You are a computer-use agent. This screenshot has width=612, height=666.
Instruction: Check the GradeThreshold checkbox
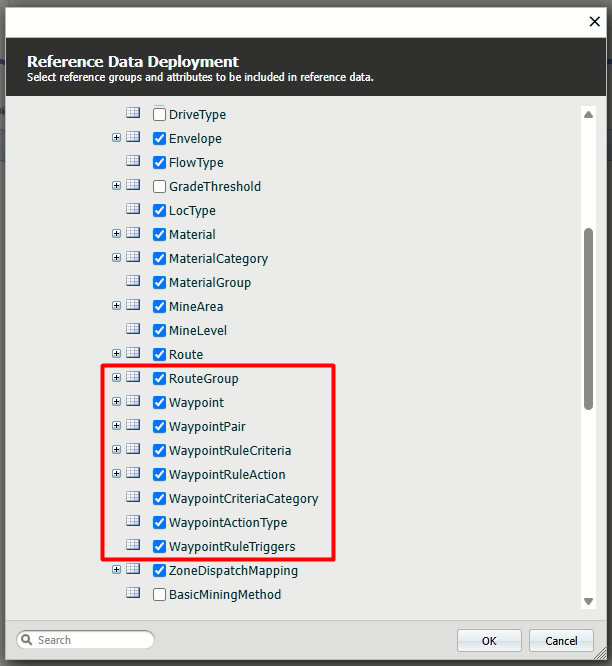pyautogui.click(x=159, y=187)
